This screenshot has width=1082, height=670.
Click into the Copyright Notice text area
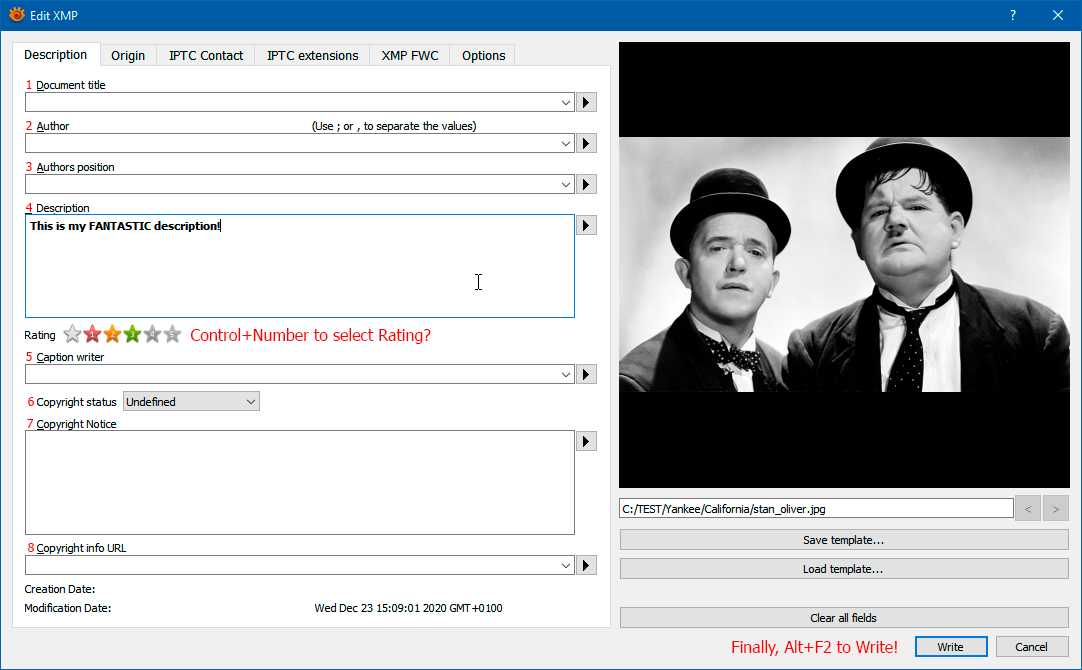point(299,482)
